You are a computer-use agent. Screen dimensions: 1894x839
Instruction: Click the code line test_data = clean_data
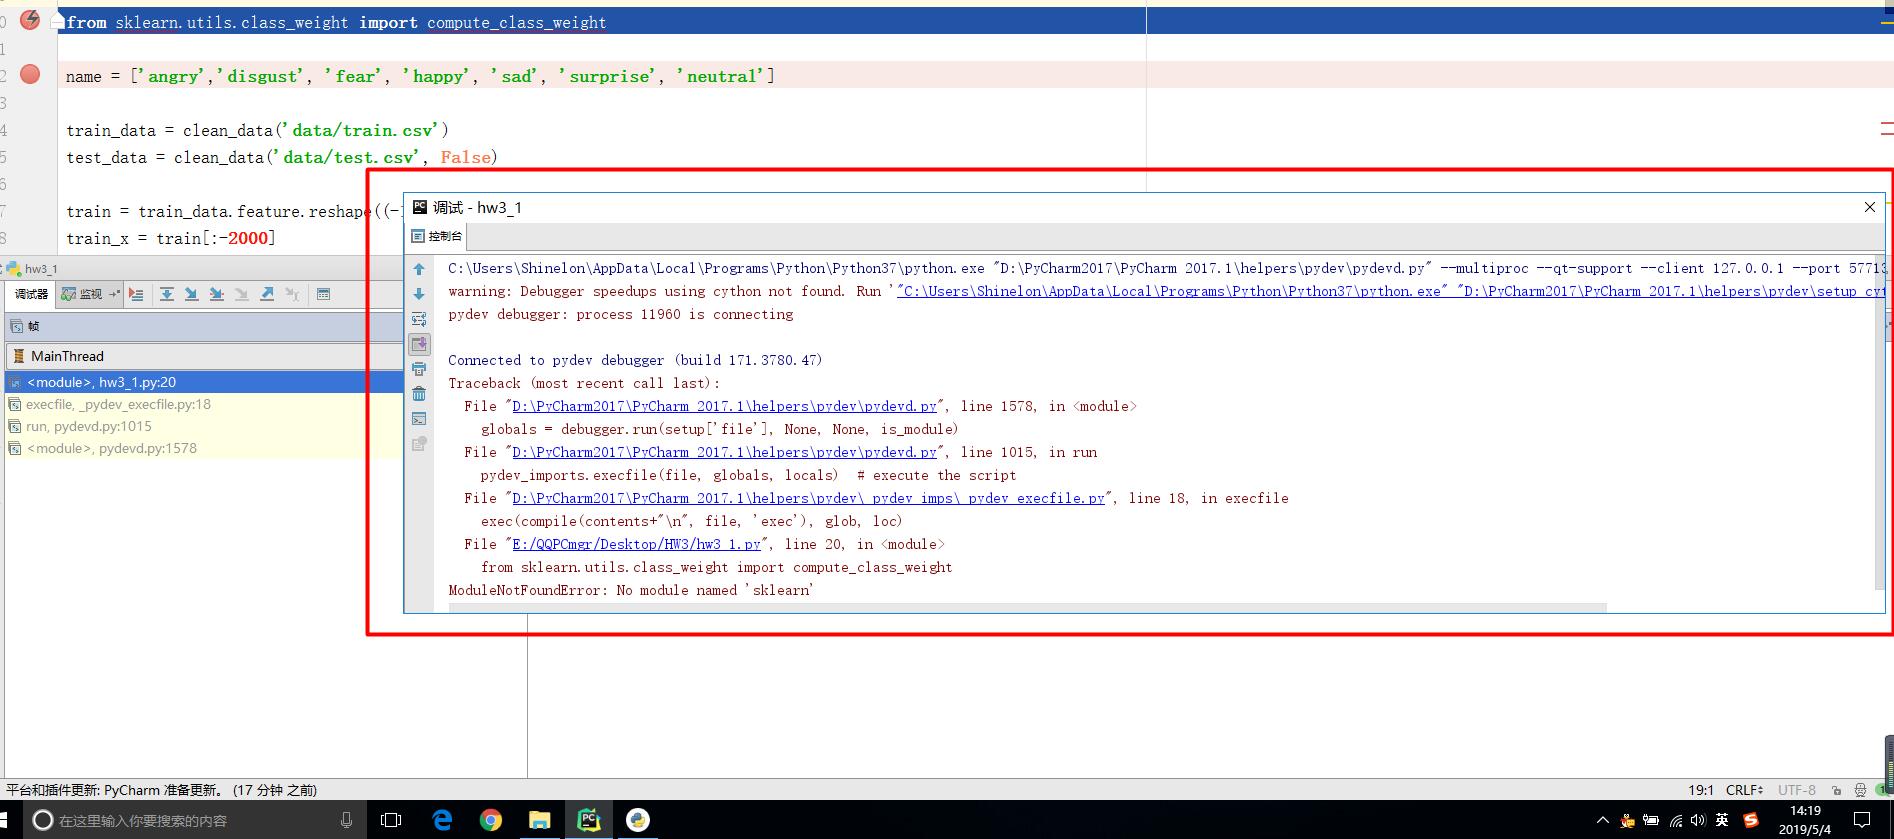(281, 157)
